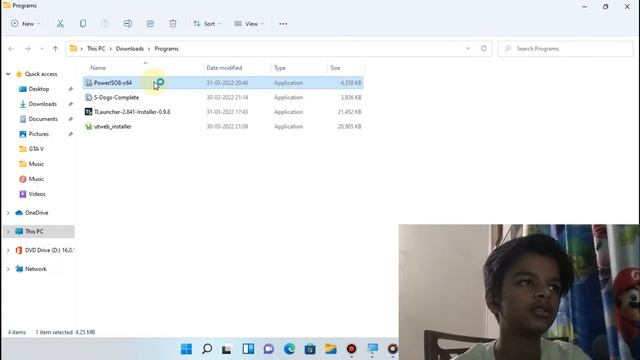Open Videos in the sidebar

coord(37,194)
